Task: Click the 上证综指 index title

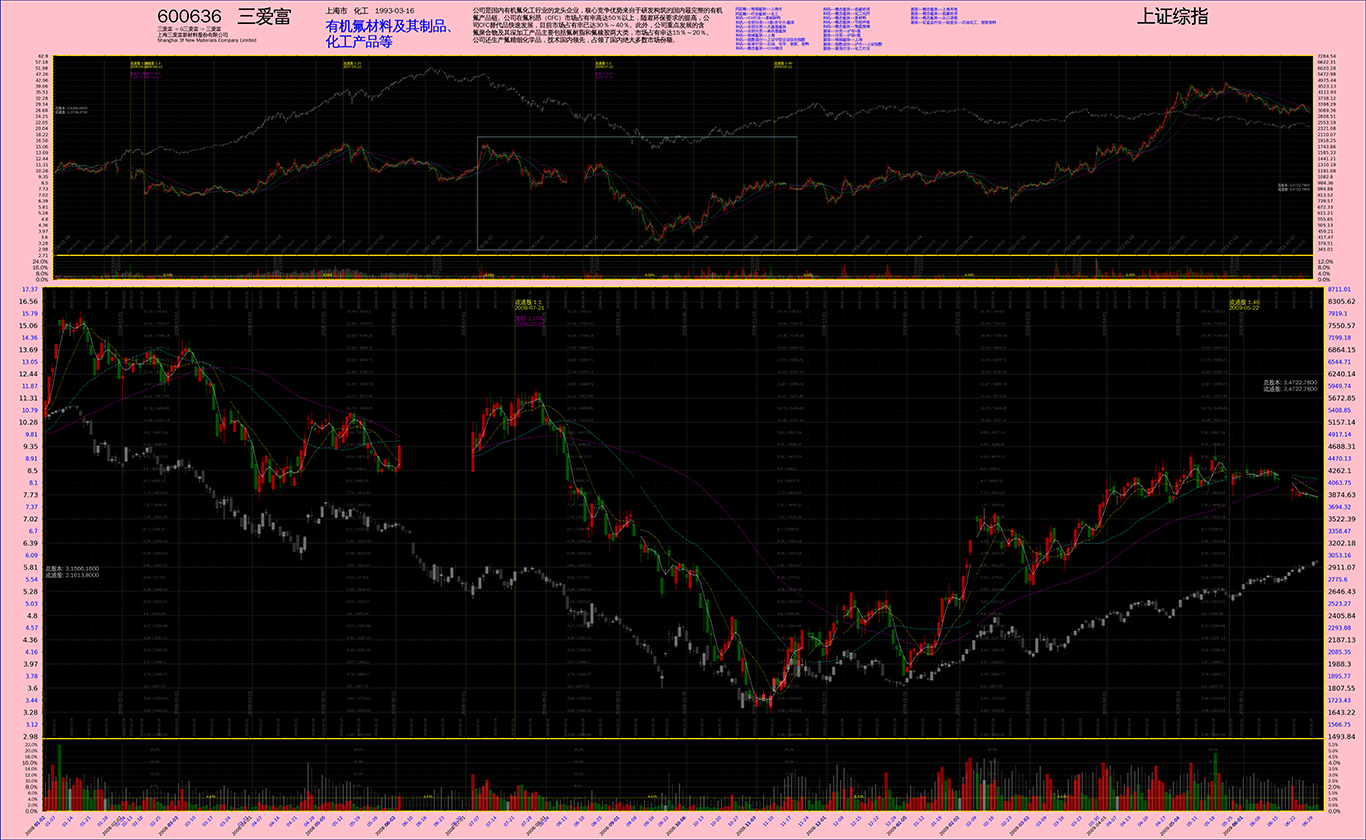Action: [x=1171, y=17]
